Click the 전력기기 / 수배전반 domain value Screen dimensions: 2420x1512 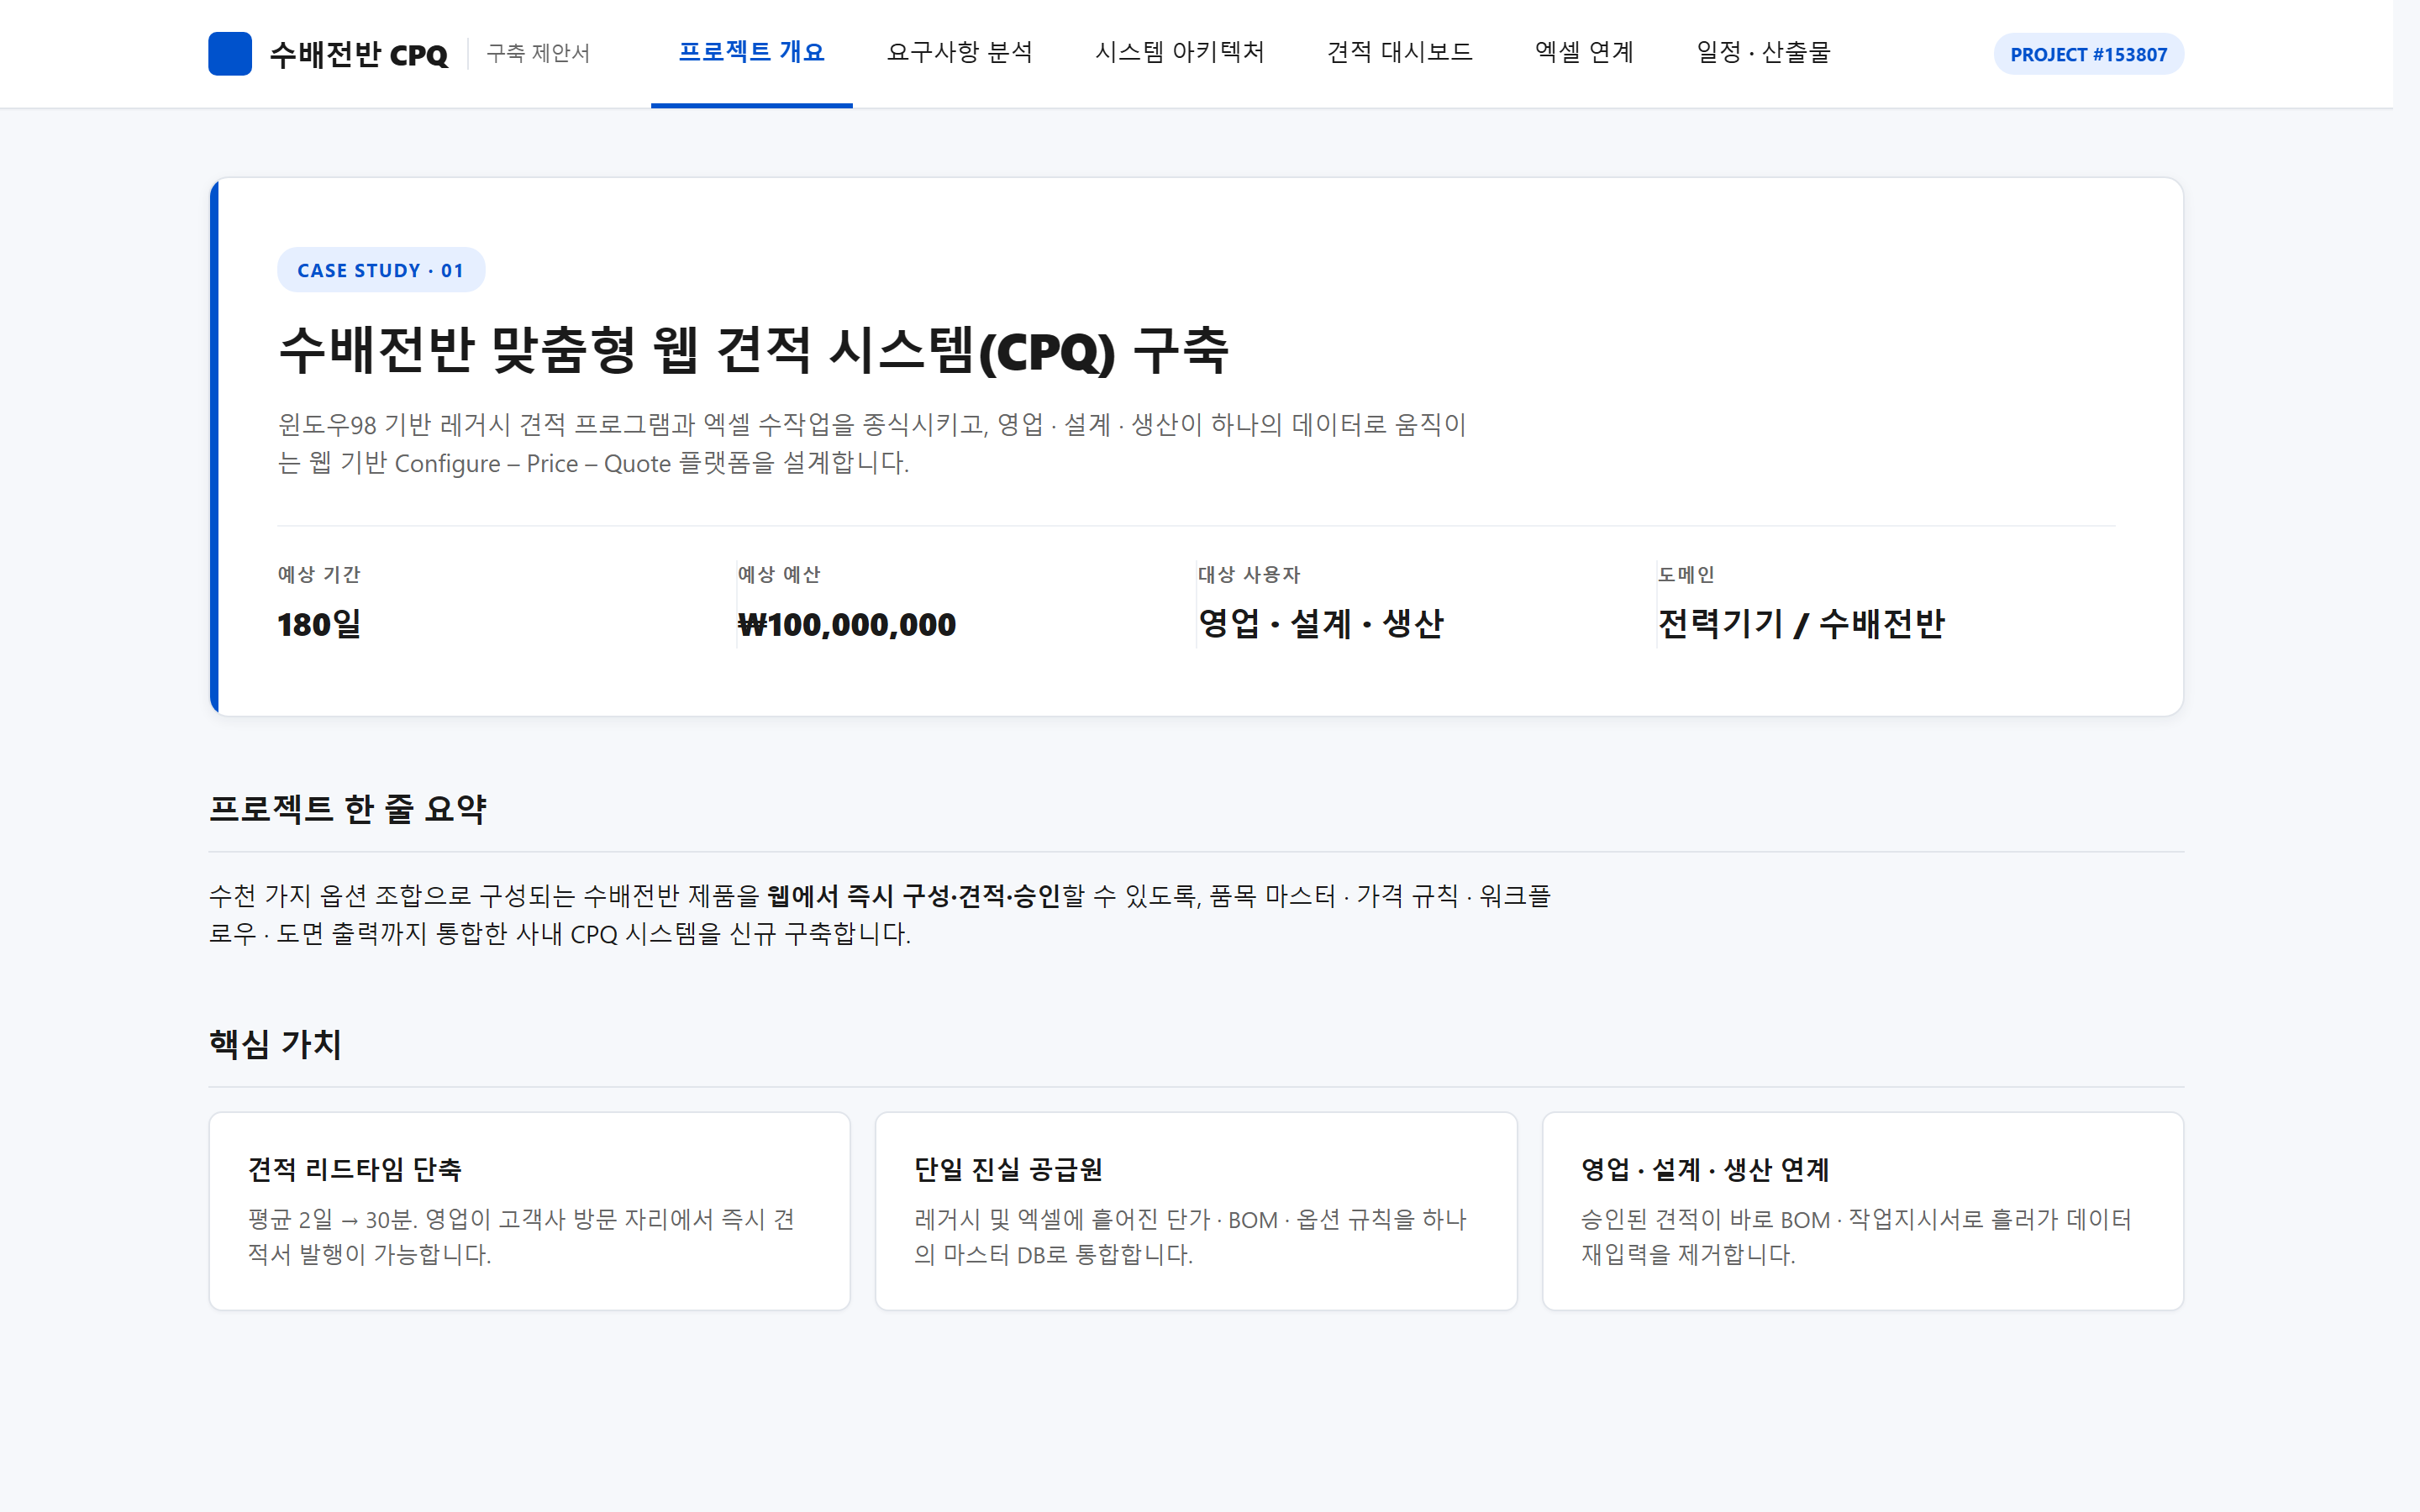click(1801, 624)
